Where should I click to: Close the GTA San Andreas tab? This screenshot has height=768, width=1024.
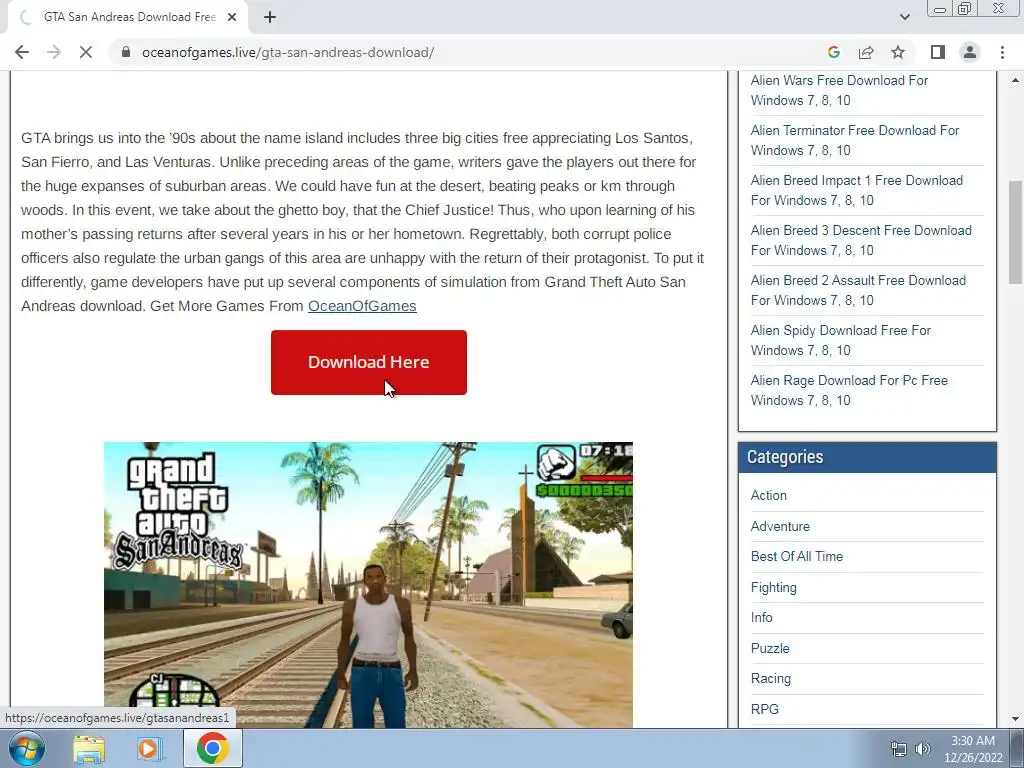232,17
